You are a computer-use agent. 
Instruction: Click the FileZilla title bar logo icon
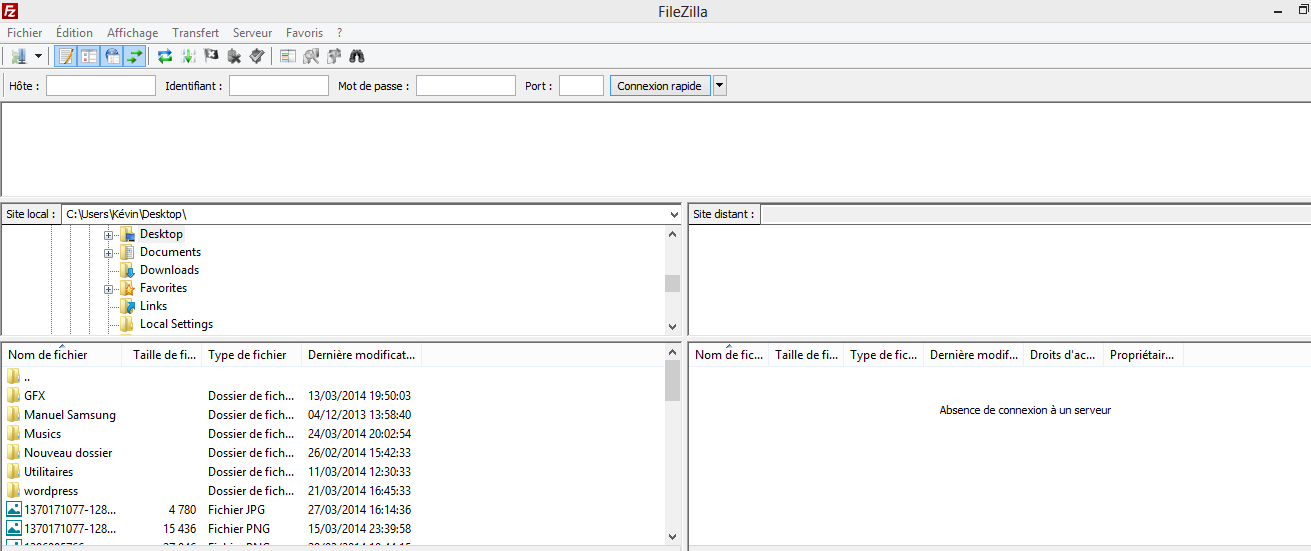10,11
